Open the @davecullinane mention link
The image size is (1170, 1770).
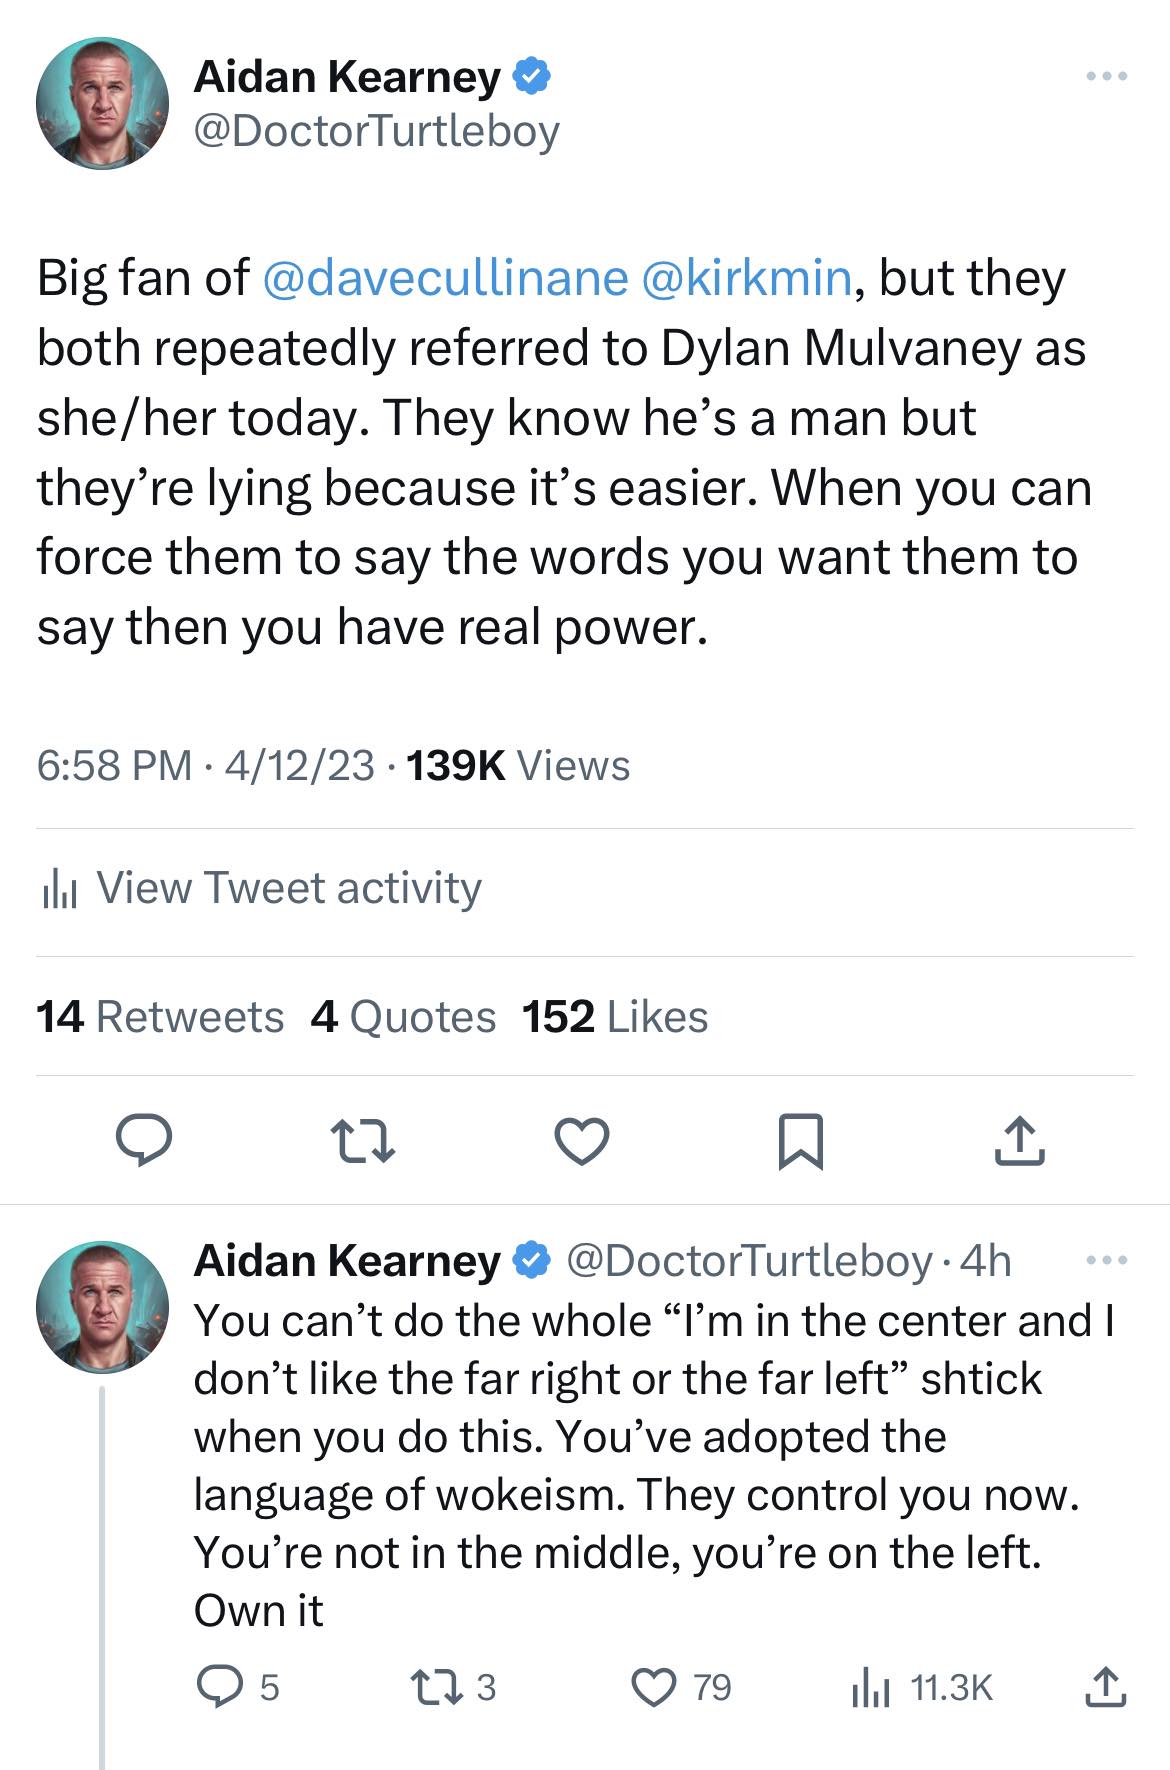(445, 278)
